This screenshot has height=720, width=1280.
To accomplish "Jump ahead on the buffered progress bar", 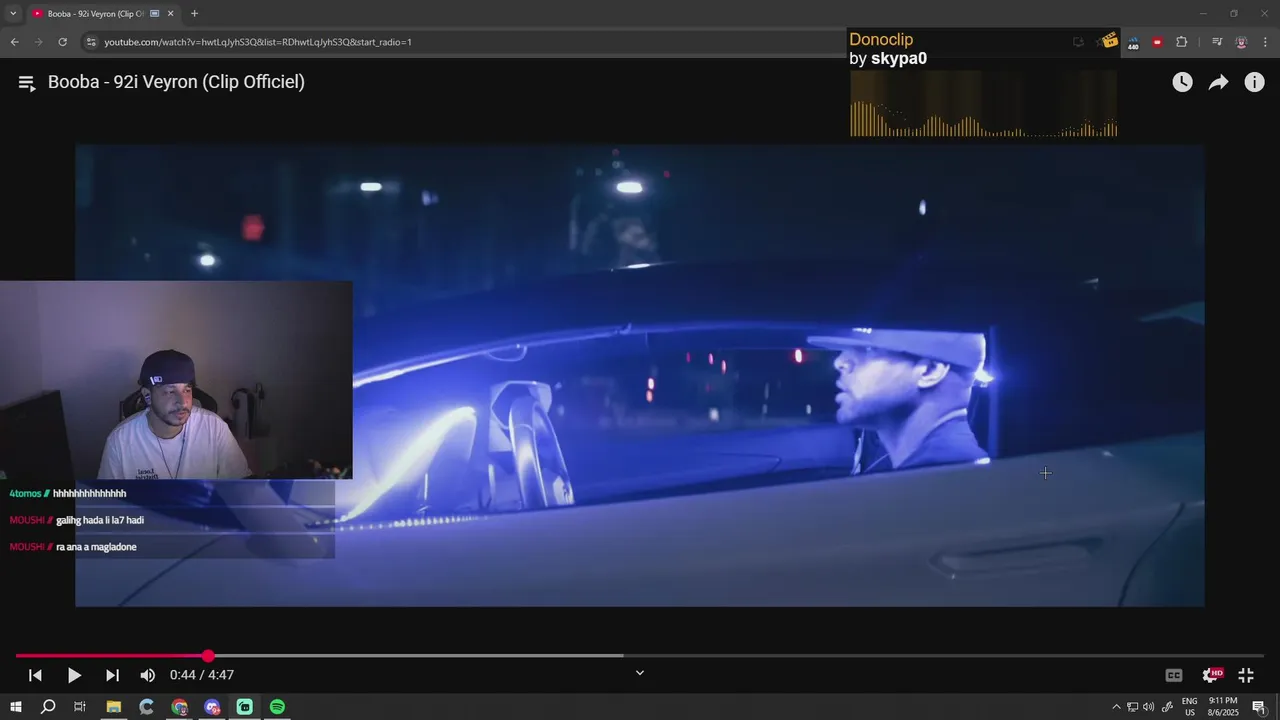I will [x=415, y=656].
